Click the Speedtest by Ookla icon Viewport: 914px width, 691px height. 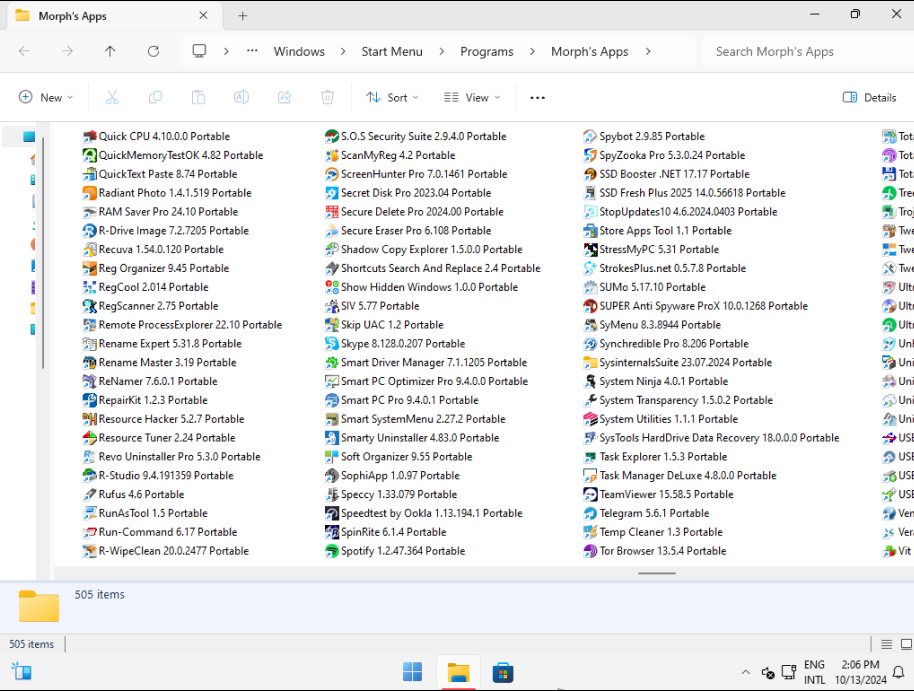[x=332, y=513]
